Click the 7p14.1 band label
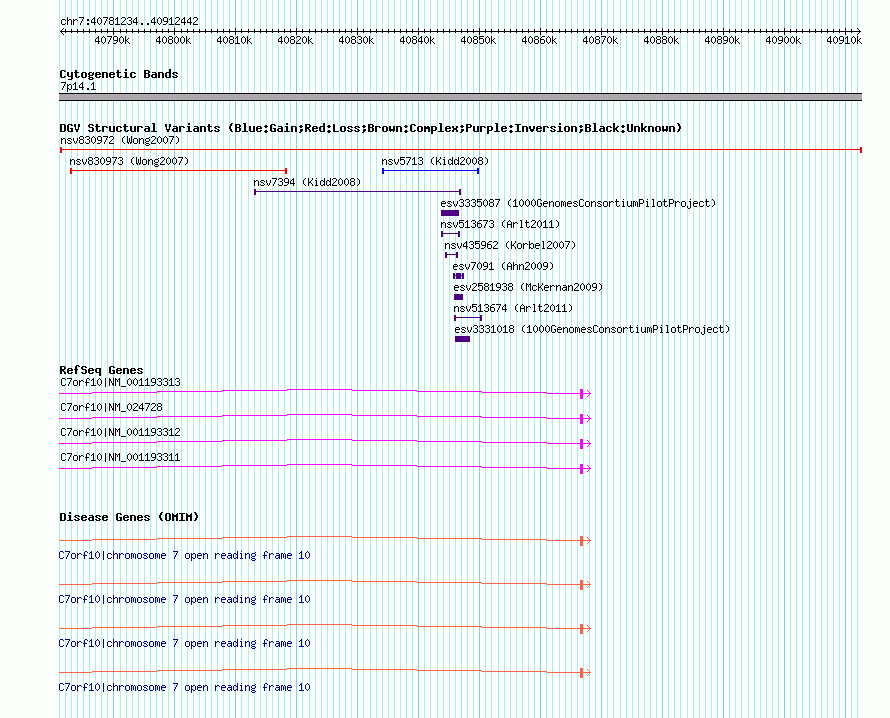This screenshot has height=718, width=890. [x=78, y=87]
